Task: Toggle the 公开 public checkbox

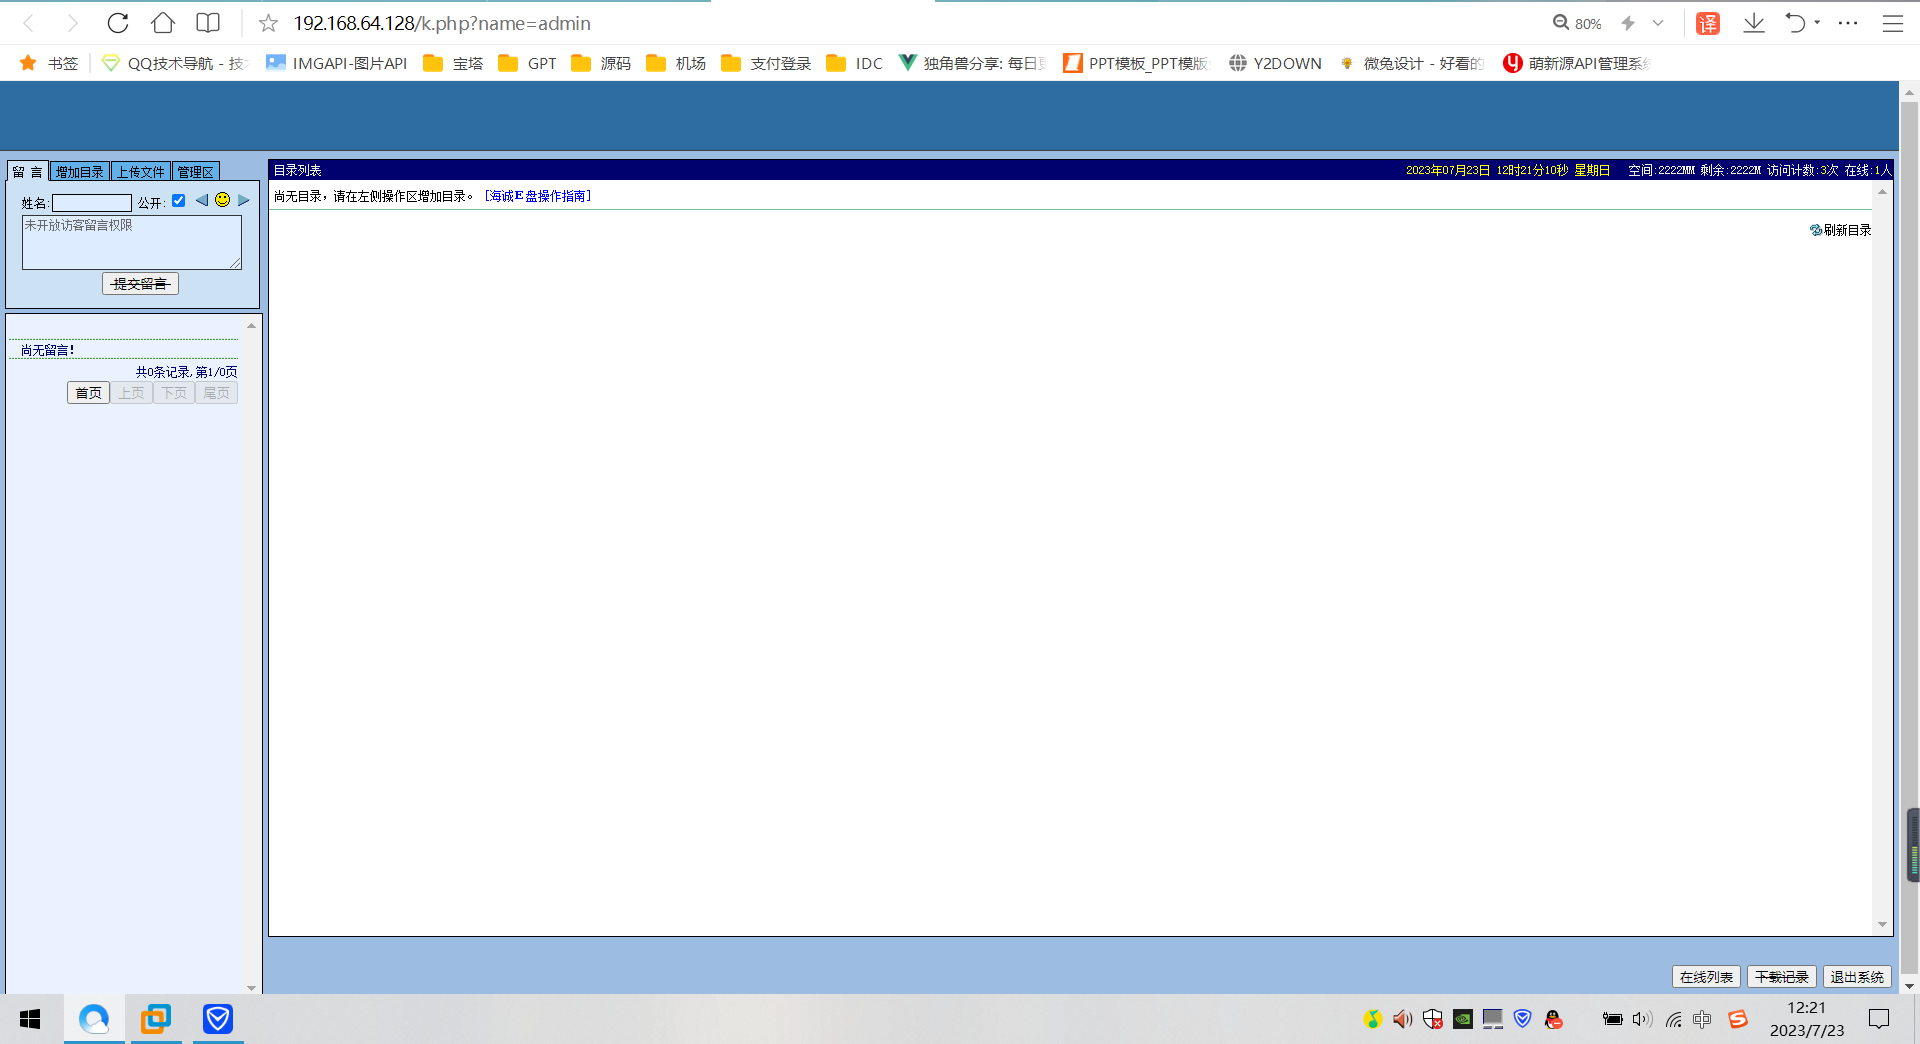Action: (179, 200)
